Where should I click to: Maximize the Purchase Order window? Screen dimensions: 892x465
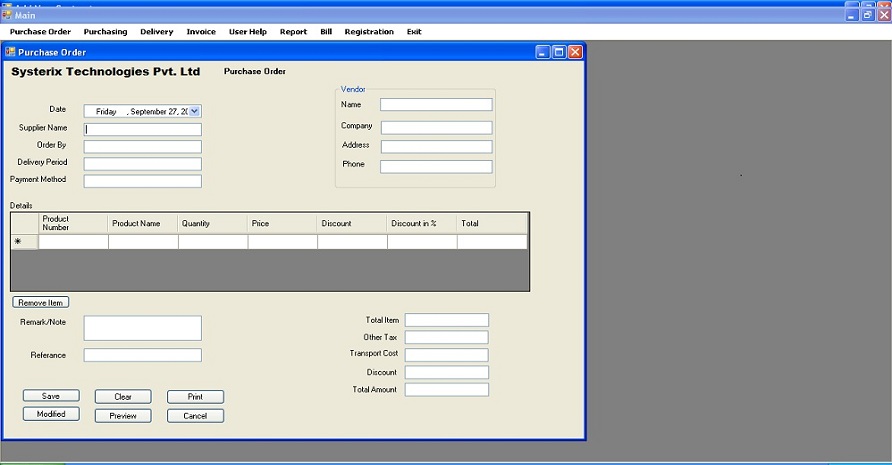click(x=559, y=52)
